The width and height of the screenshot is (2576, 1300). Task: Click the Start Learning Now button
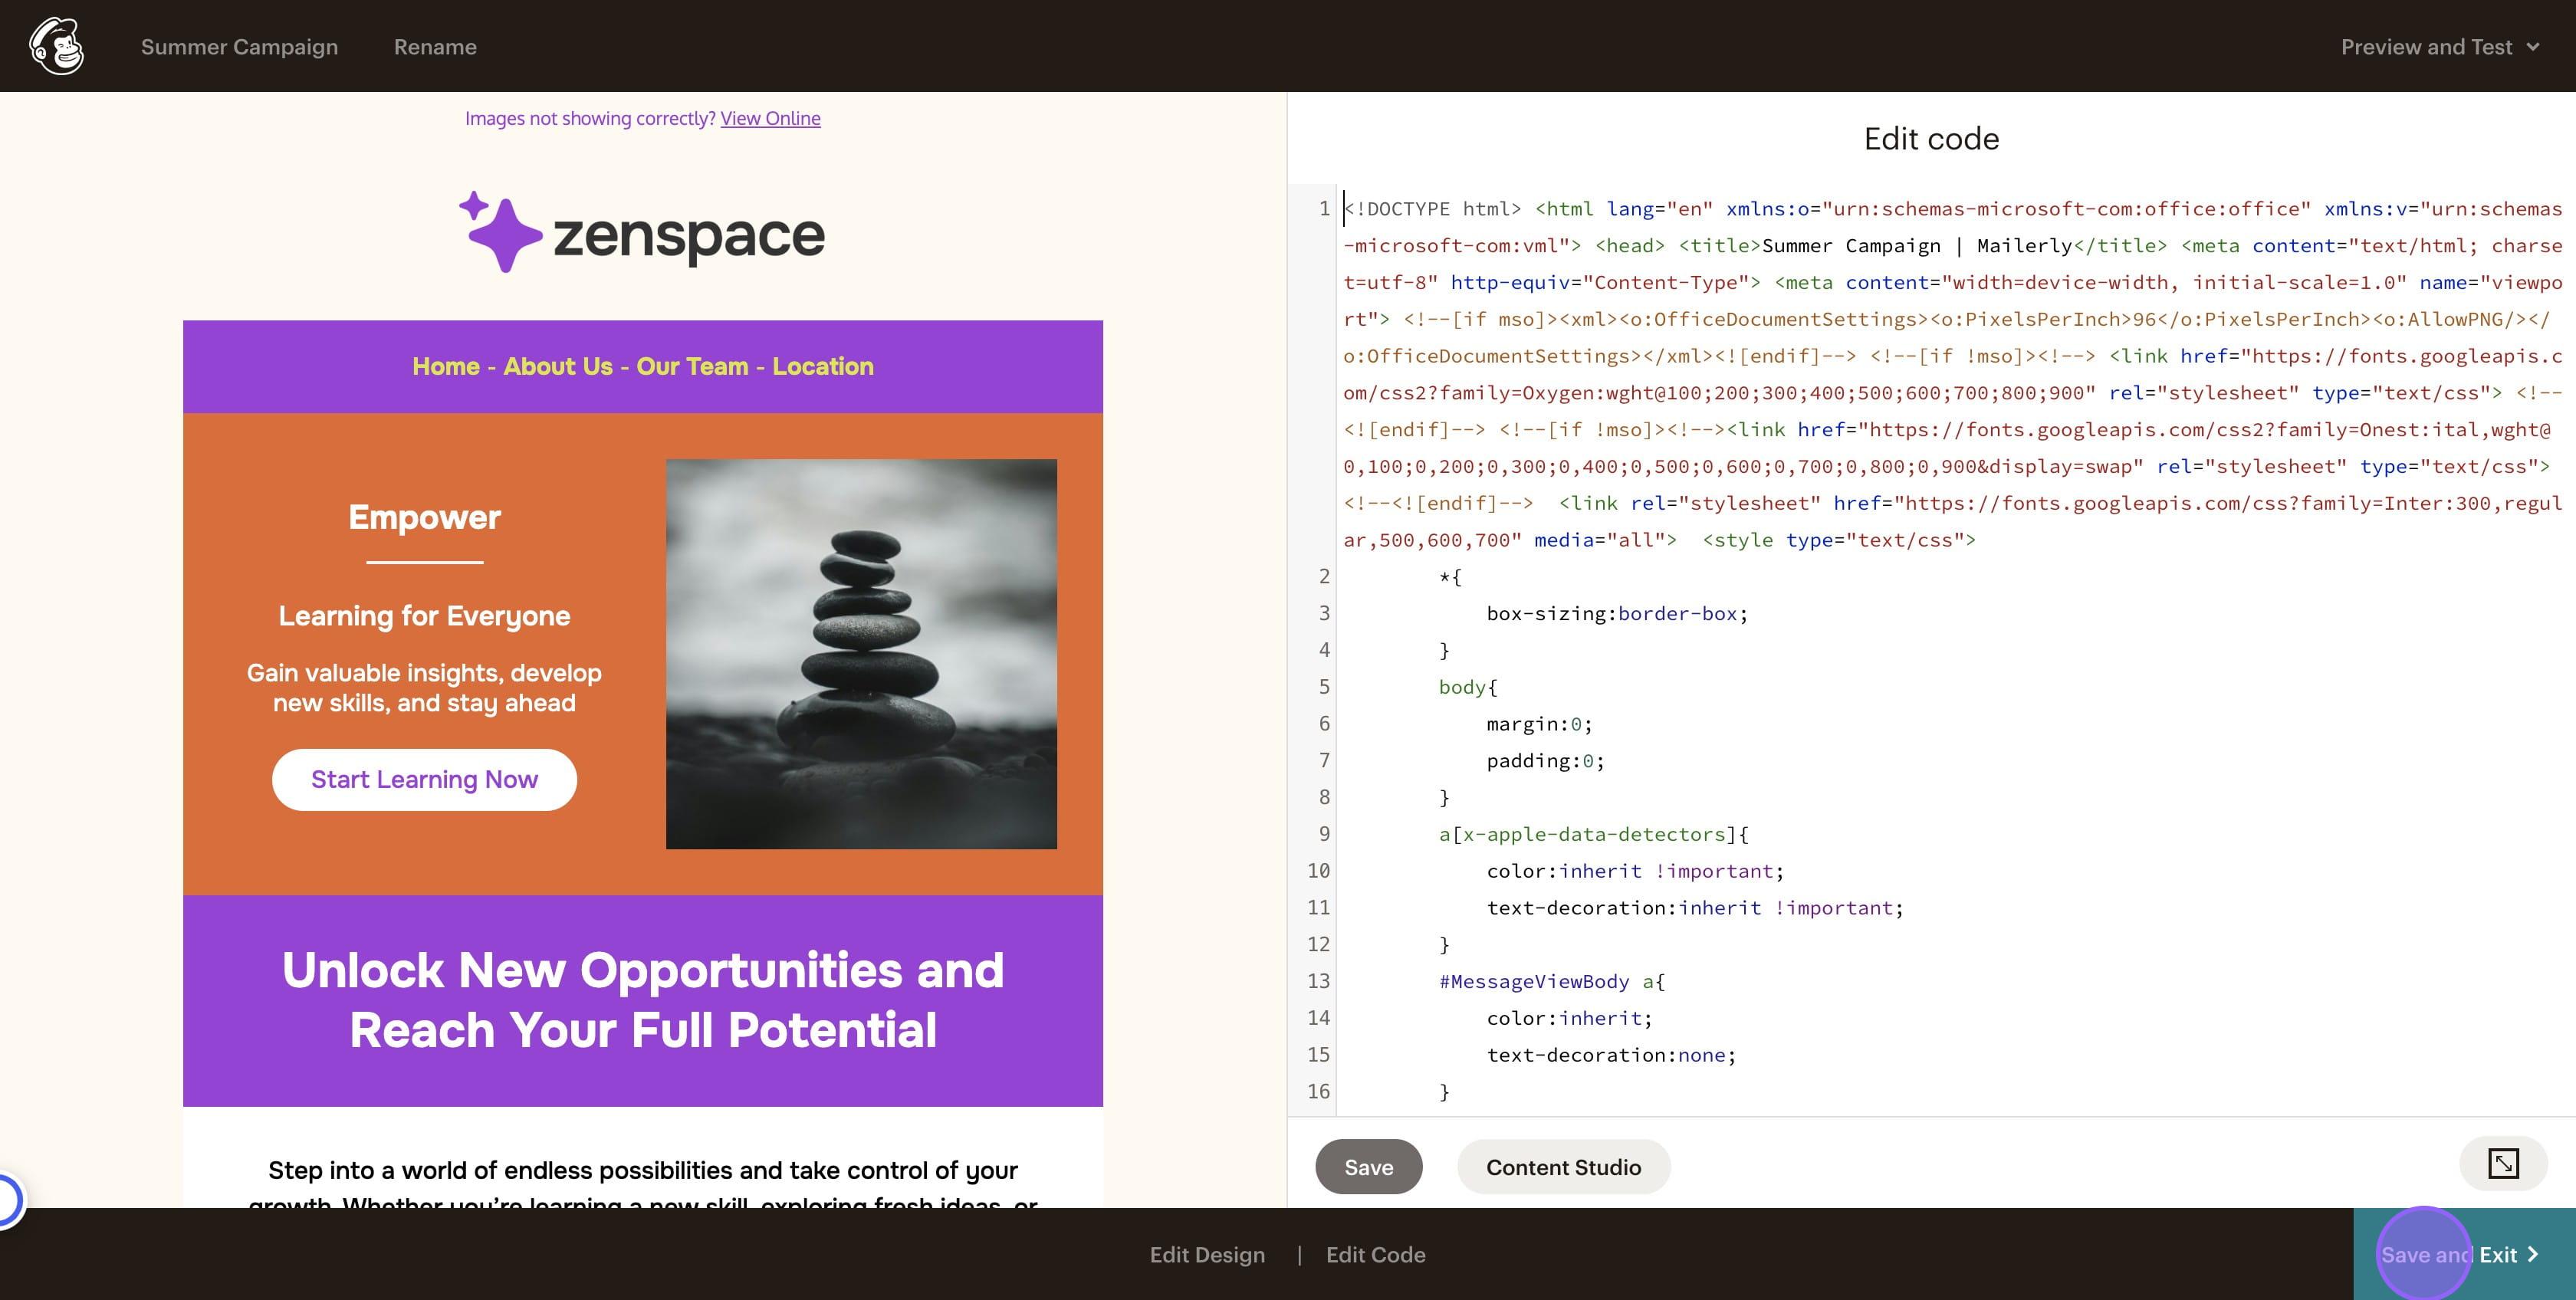point(424,779)
